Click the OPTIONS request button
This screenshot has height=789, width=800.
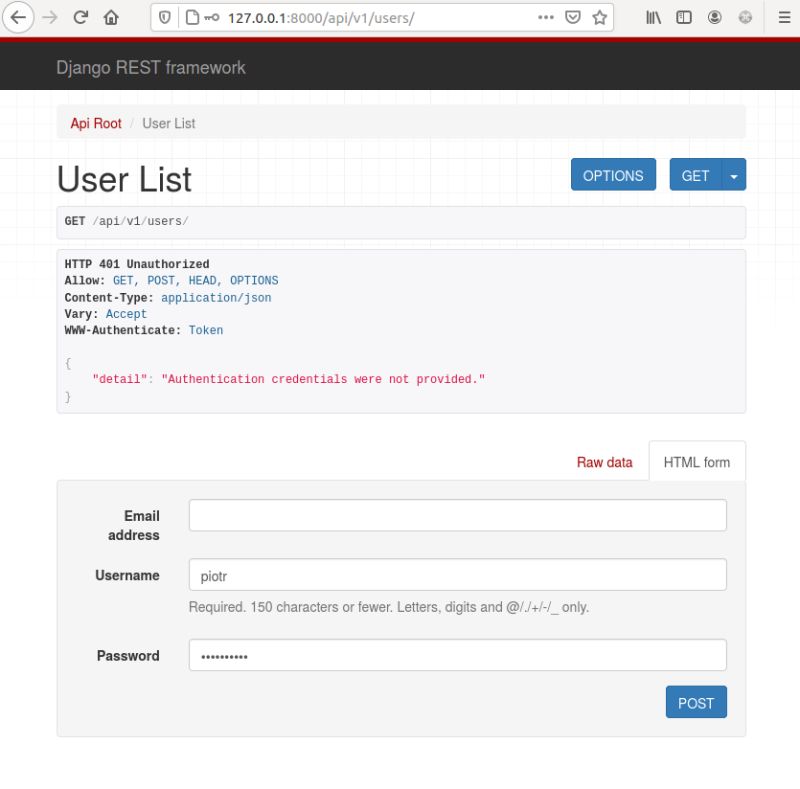point(613,174)
